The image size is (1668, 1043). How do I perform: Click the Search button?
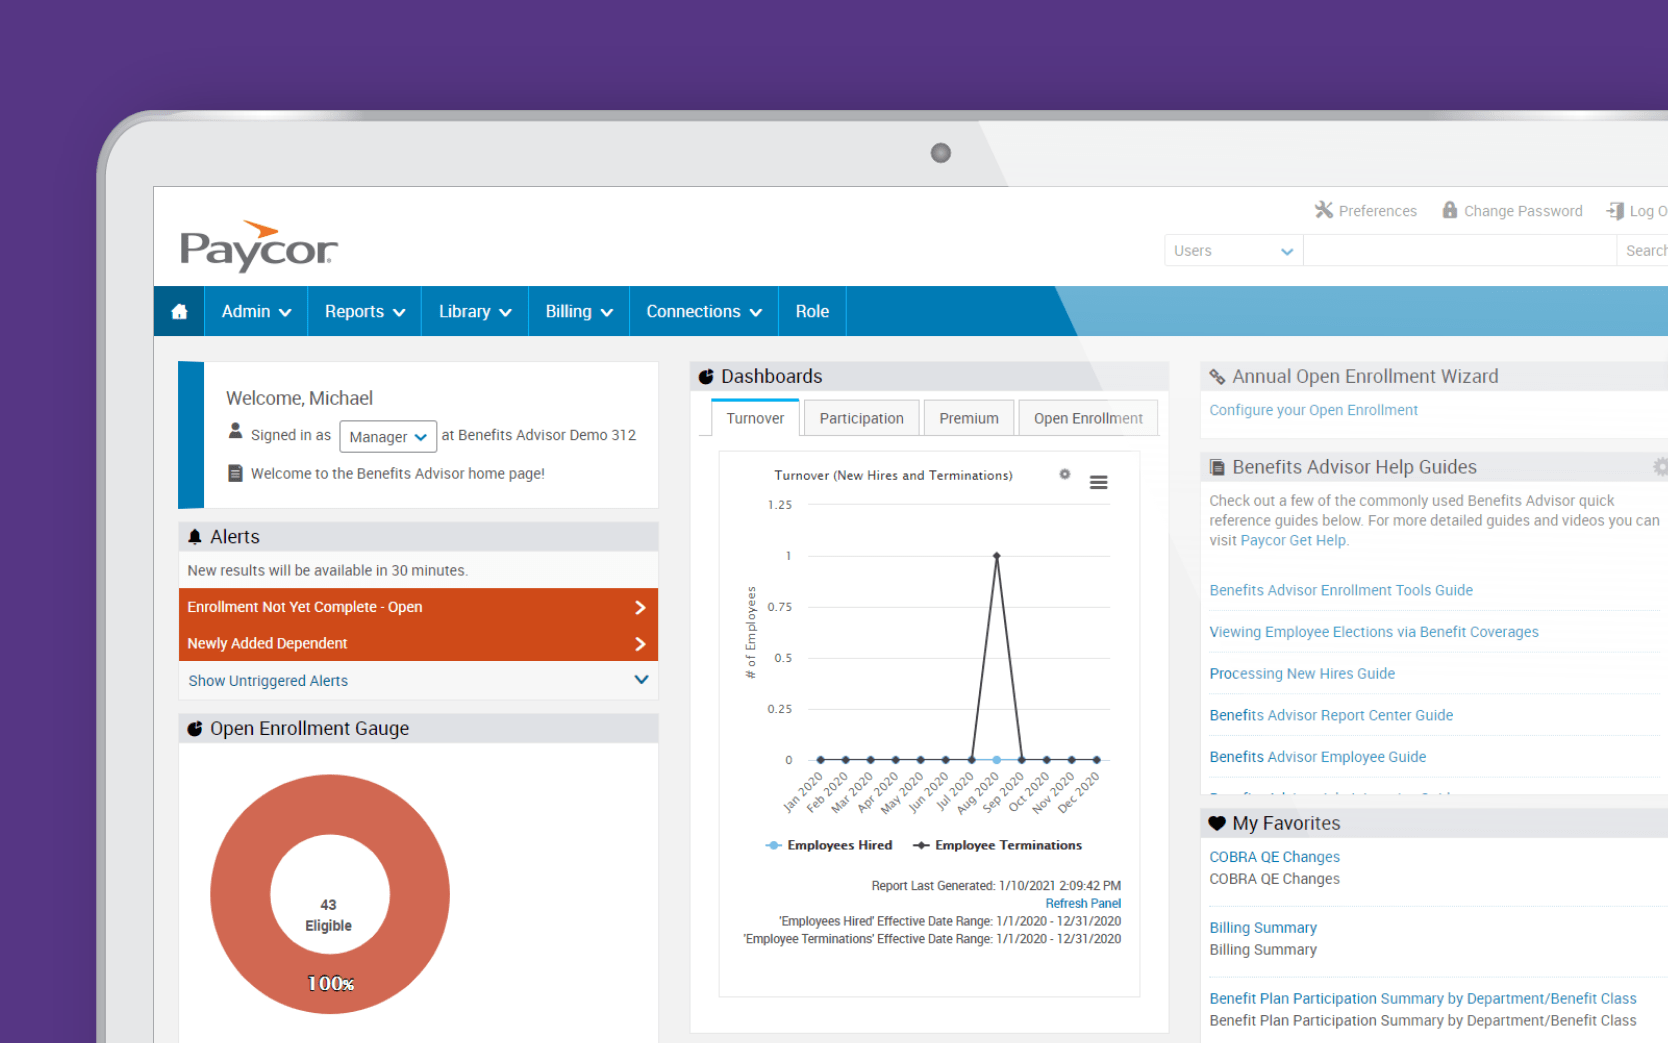(x=1643, y=251)
